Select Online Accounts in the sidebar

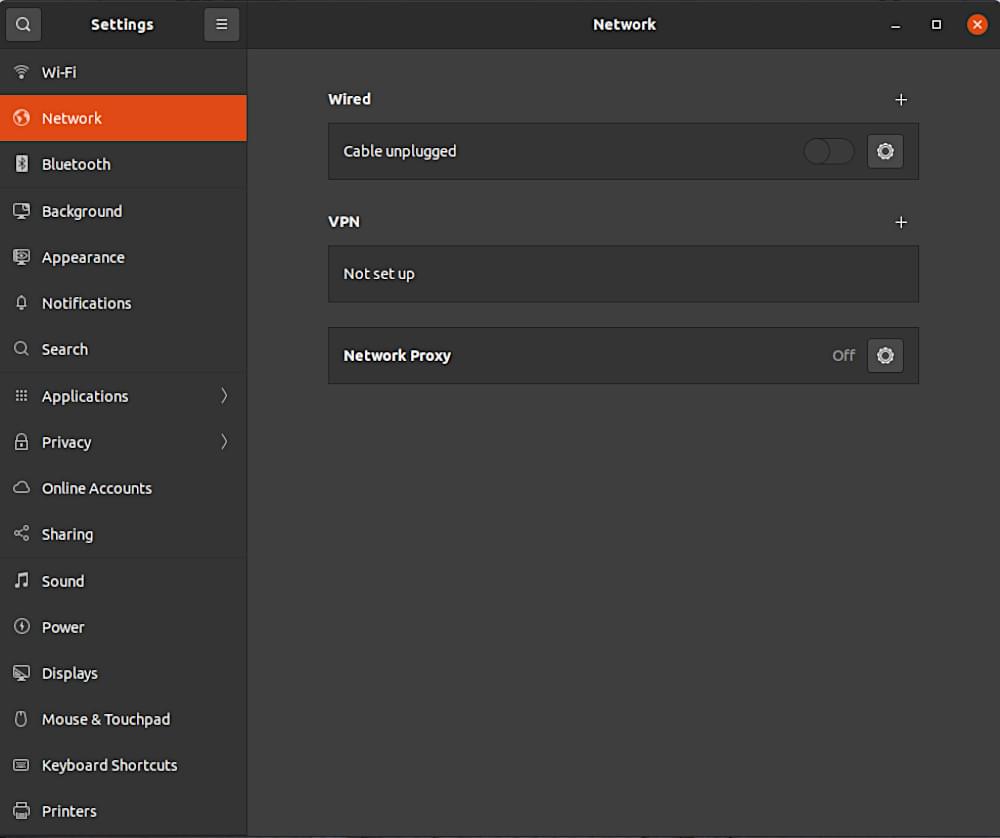pyautogui.click(x=96, y=488)
